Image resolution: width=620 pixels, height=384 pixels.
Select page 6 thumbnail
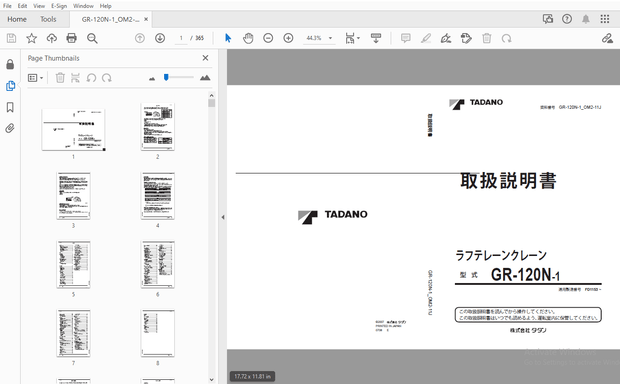pos(157,265)
